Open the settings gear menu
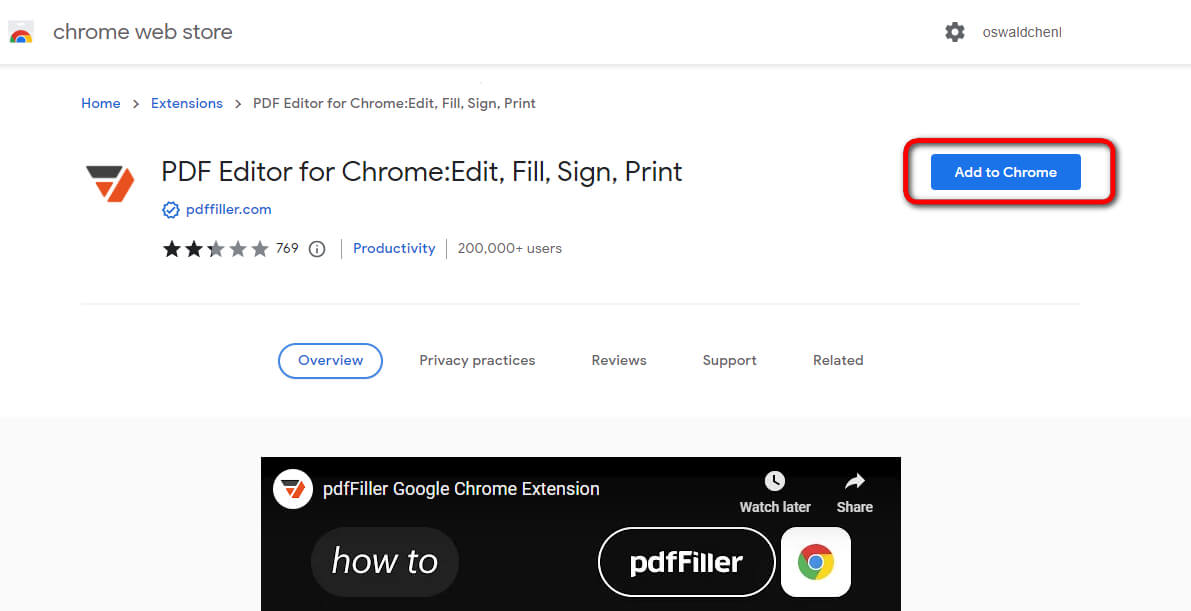 click(x=955, y=32)
